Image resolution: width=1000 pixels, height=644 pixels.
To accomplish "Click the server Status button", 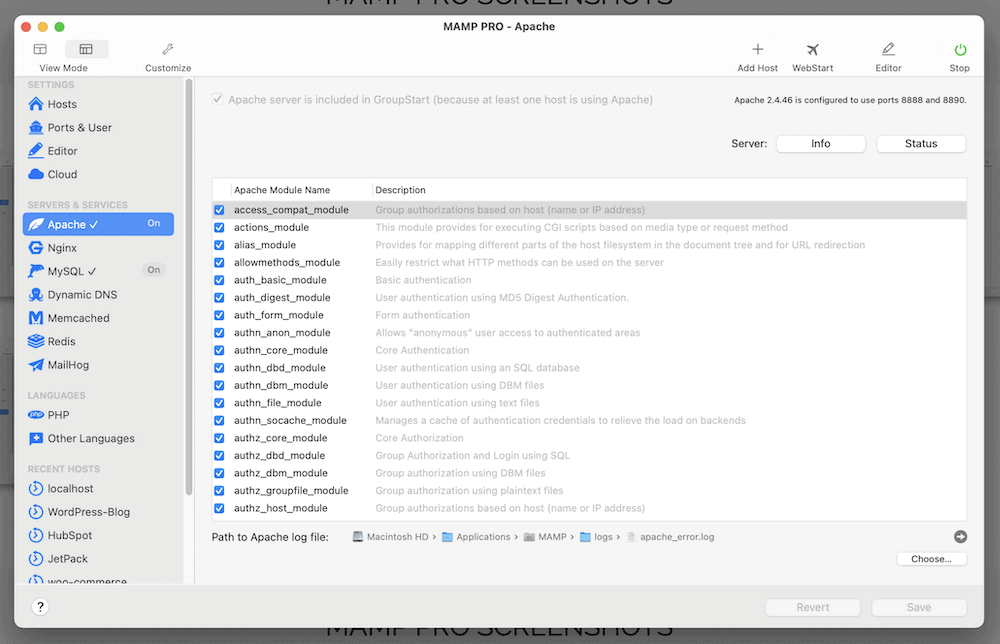I will pos(920,144).
